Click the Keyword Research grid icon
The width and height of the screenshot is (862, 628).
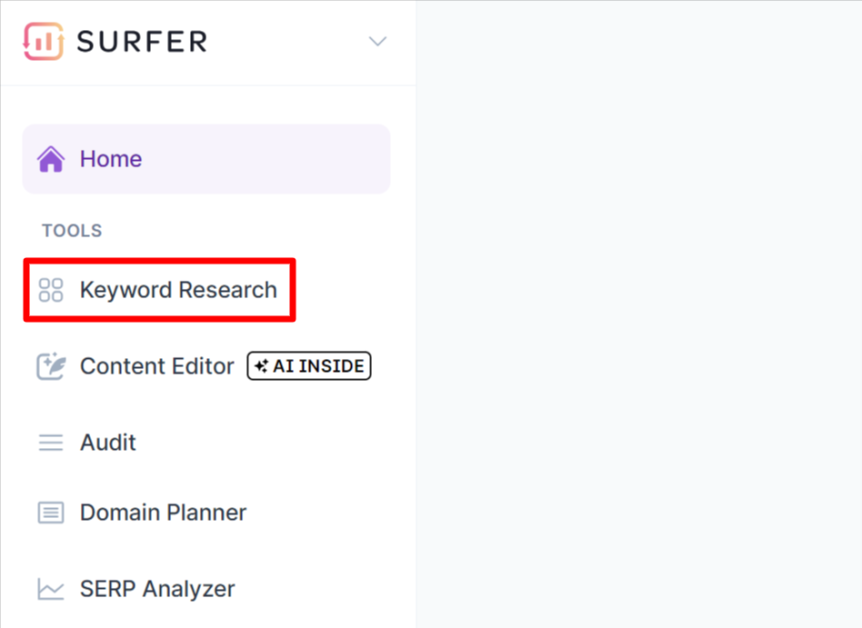tap(49, 289)
